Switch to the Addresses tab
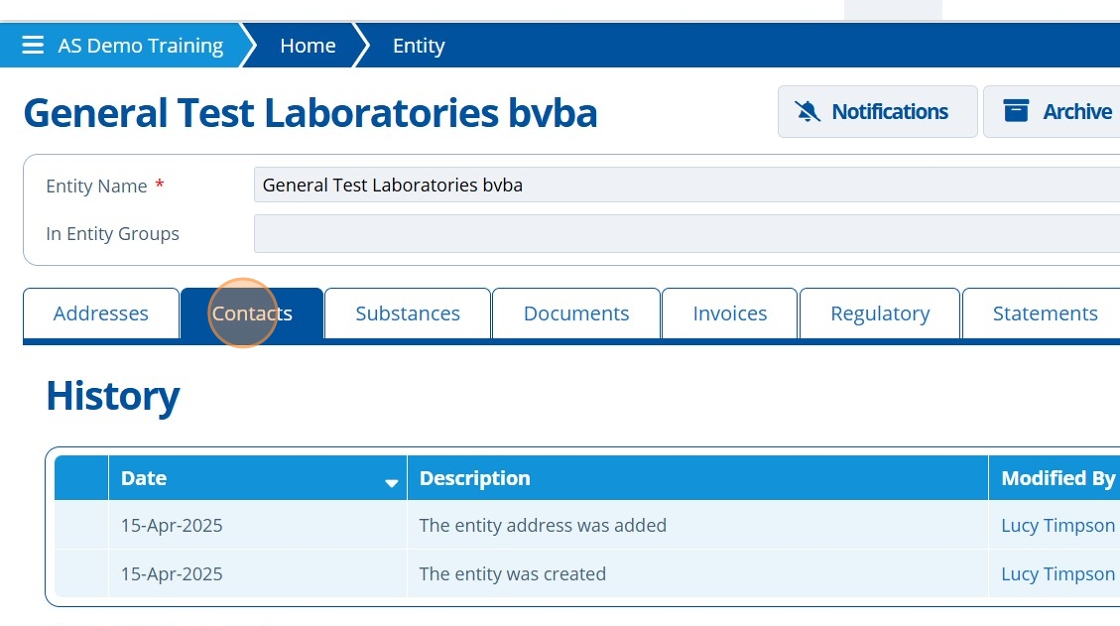The image size is (1120, 626). pos(101,314)
